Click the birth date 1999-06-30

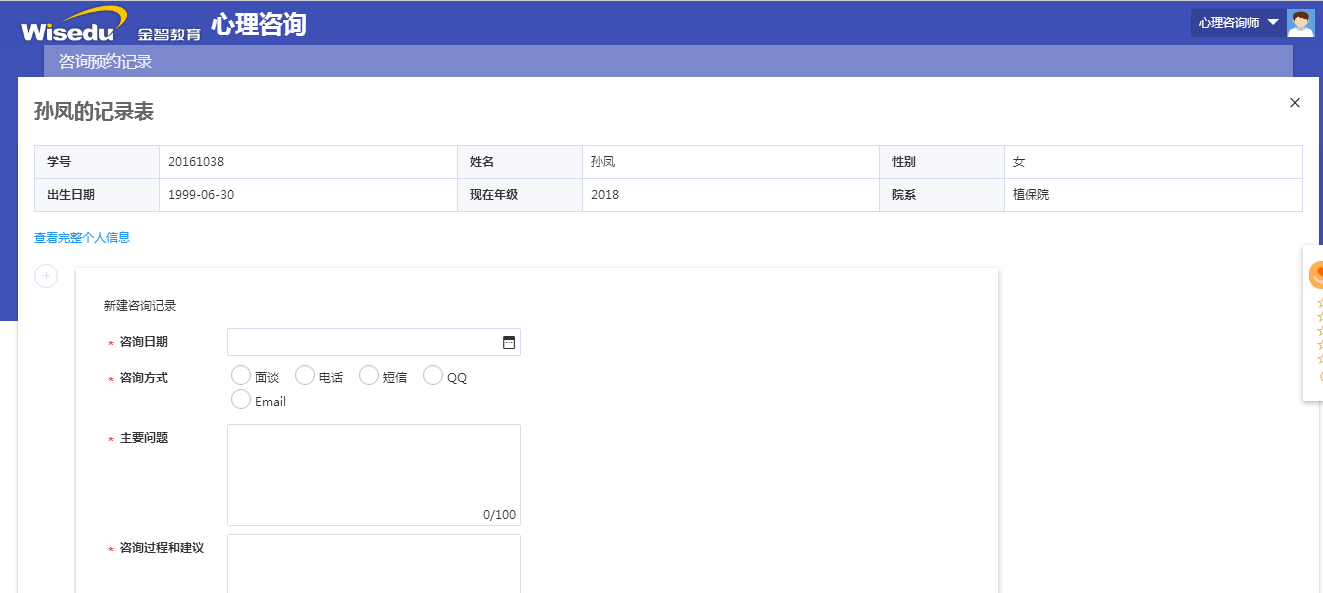[201, 195]
